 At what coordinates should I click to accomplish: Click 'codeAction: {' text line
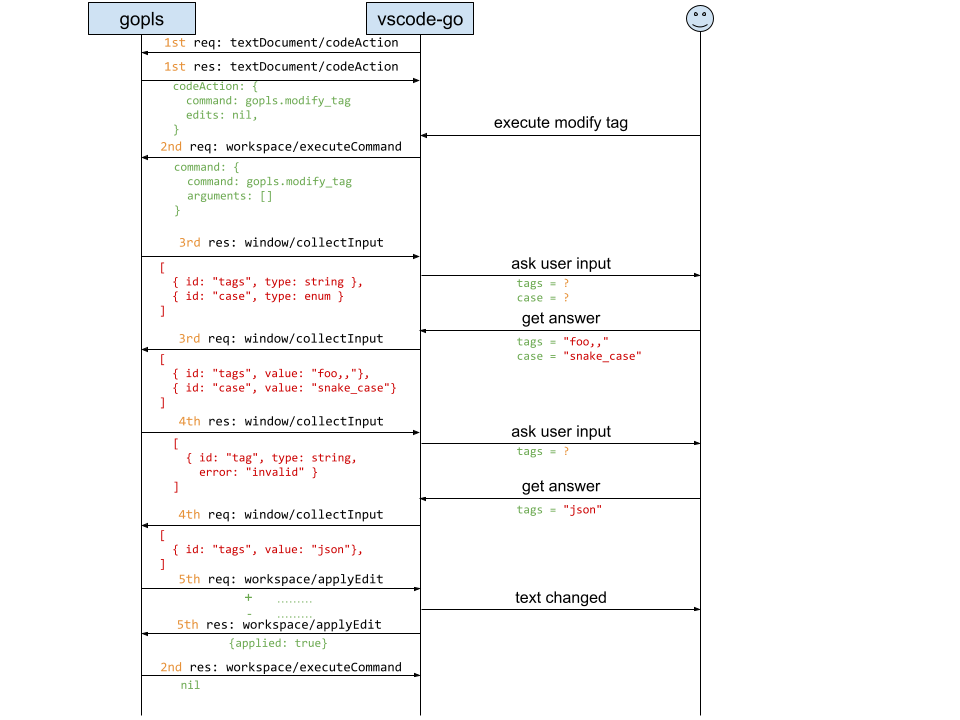(x=215, y=86)
